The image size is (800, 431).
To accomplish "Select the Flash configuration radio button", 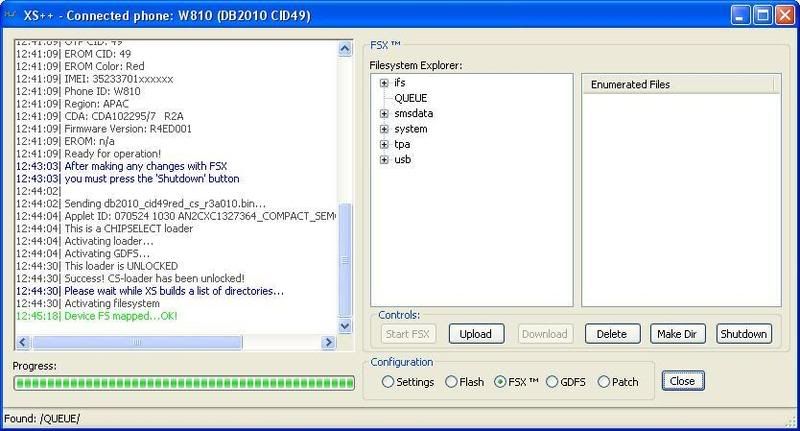I will (451, 382).
